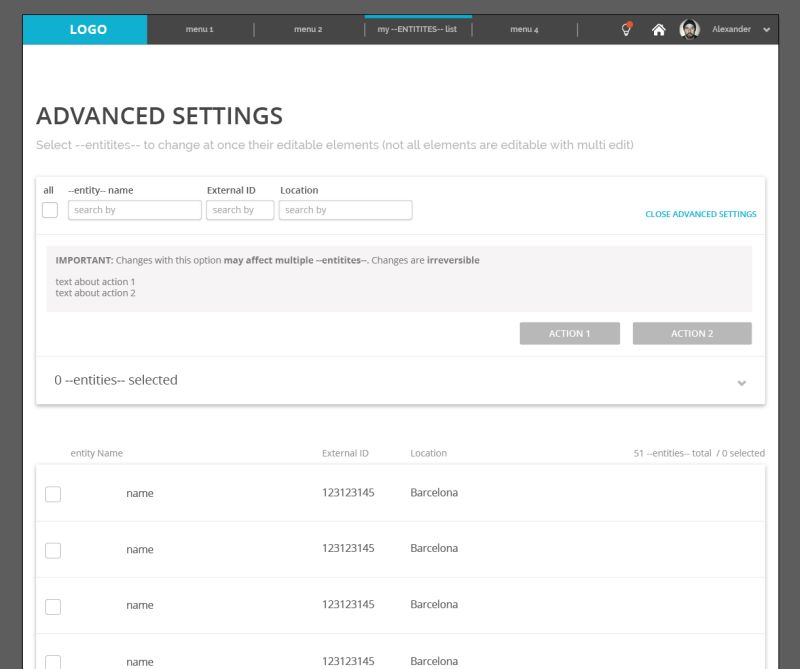Open menu 1 in the navigation bar
800x669 pixels.
tap(197, 29)
